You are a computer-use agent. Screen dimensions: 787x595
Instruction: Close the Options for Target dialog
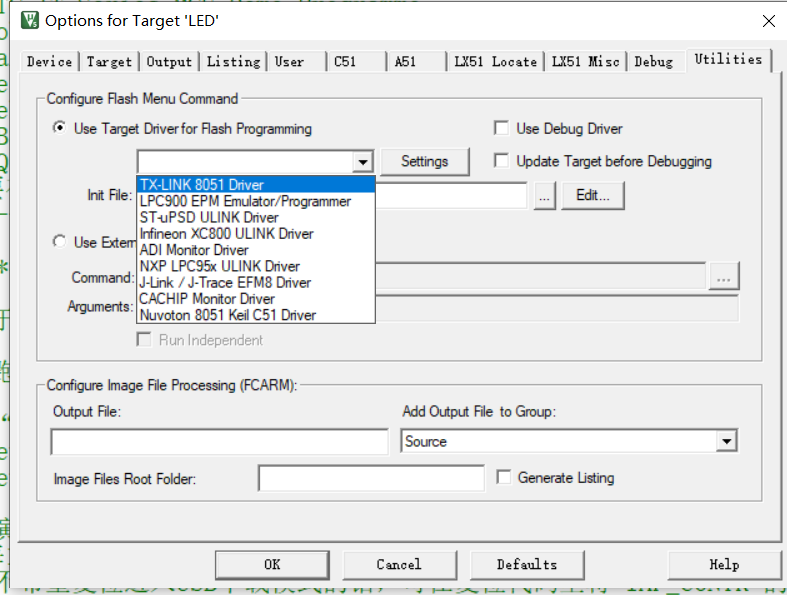pyautogui.click(x=768, y=21)
